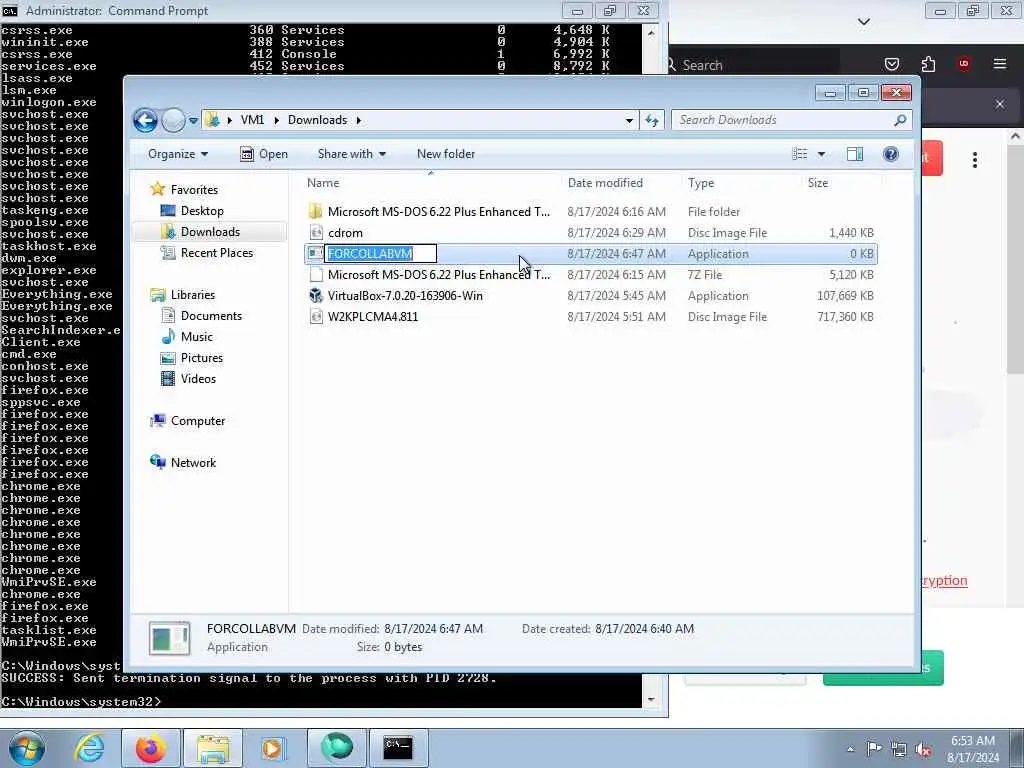Click the Command Prompt scrollbar up arrow
The image size is (1024, 768).
point(651,31)
